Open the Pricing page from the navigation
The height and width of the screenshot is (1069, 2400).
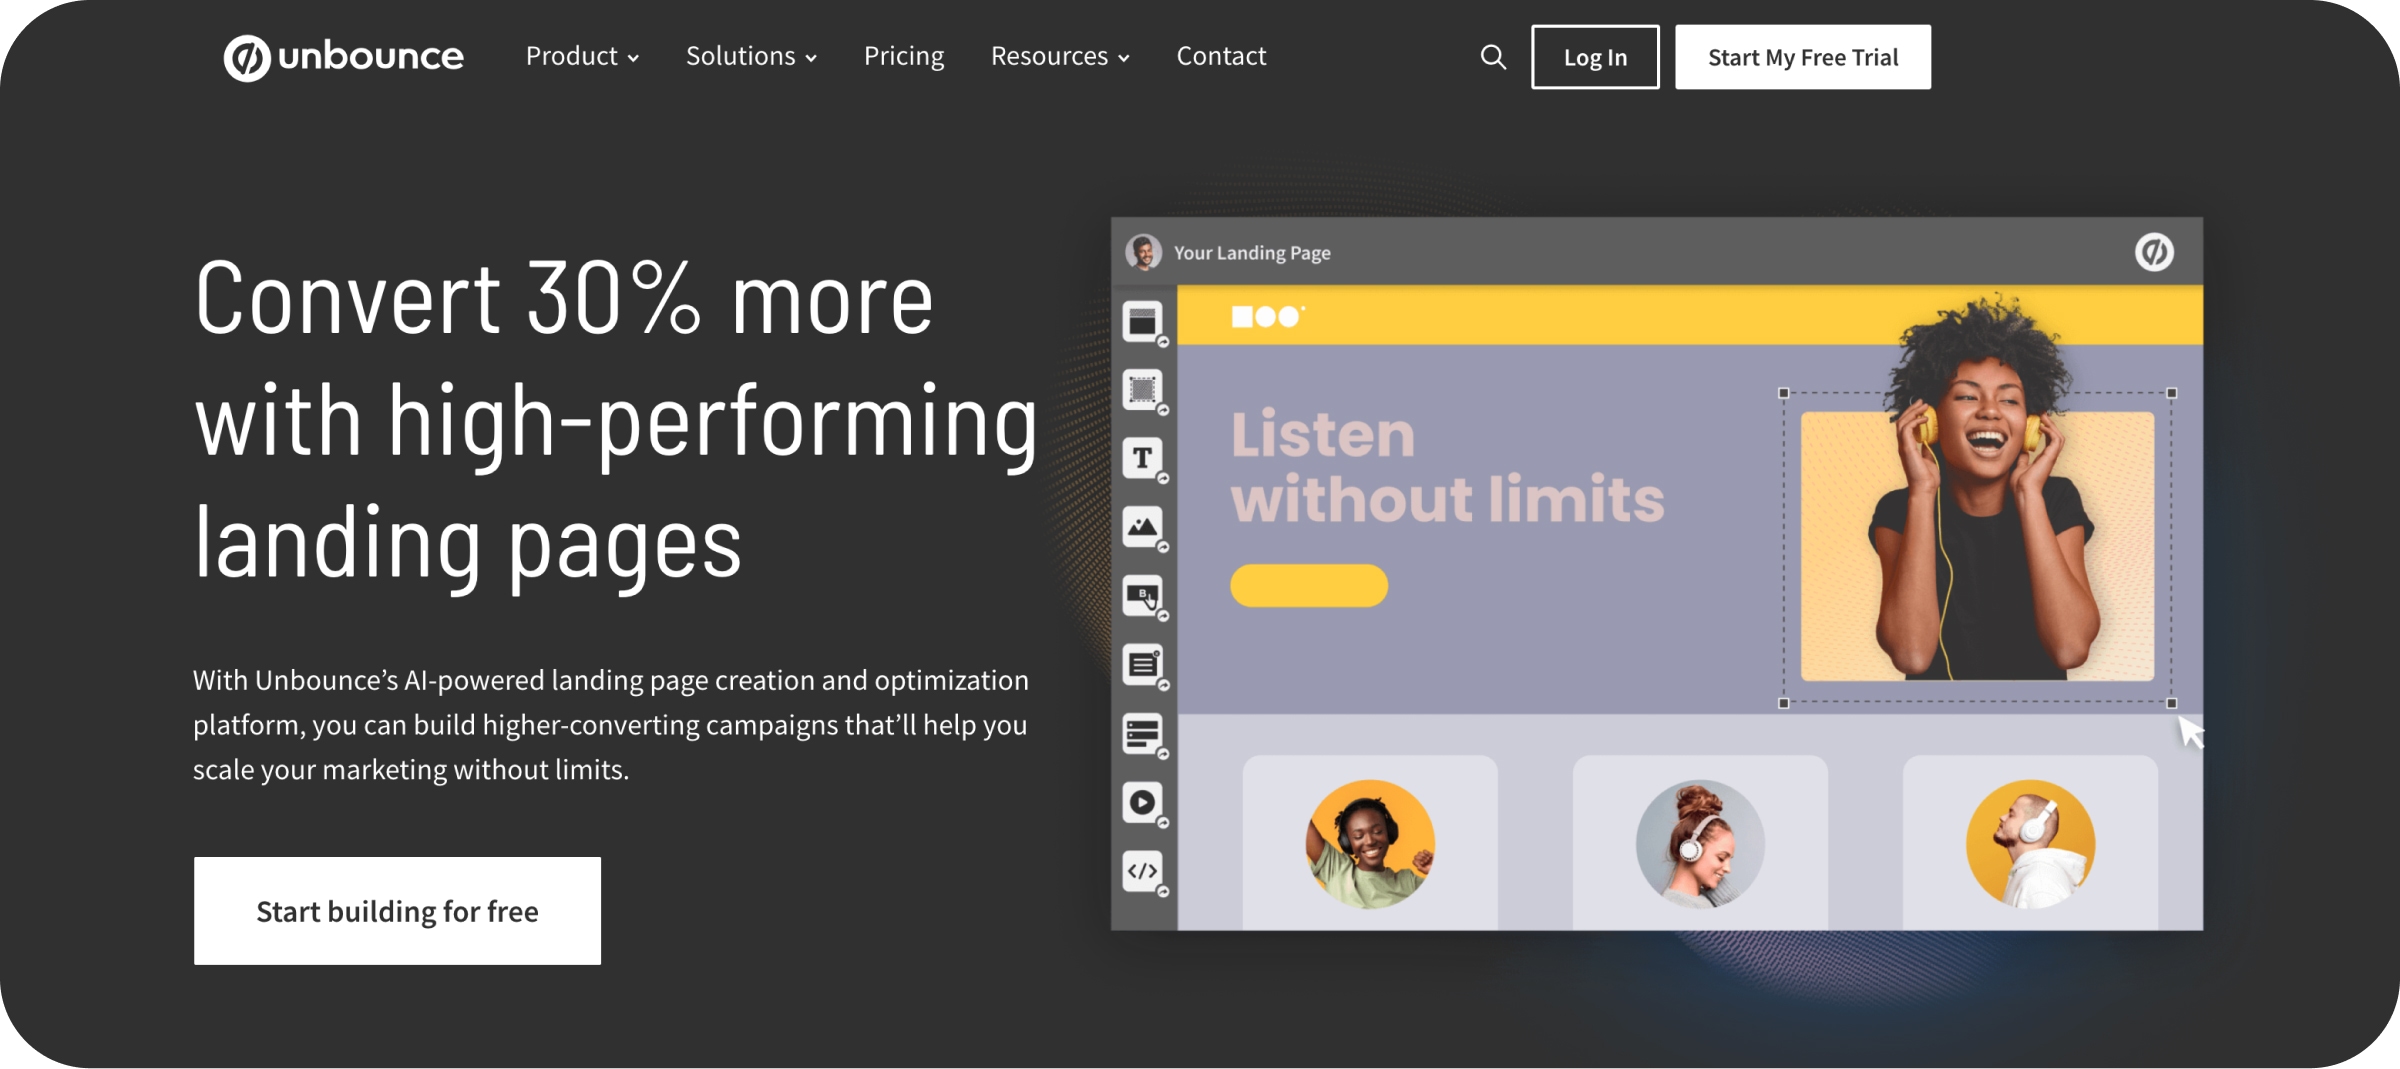click(903, 56)
